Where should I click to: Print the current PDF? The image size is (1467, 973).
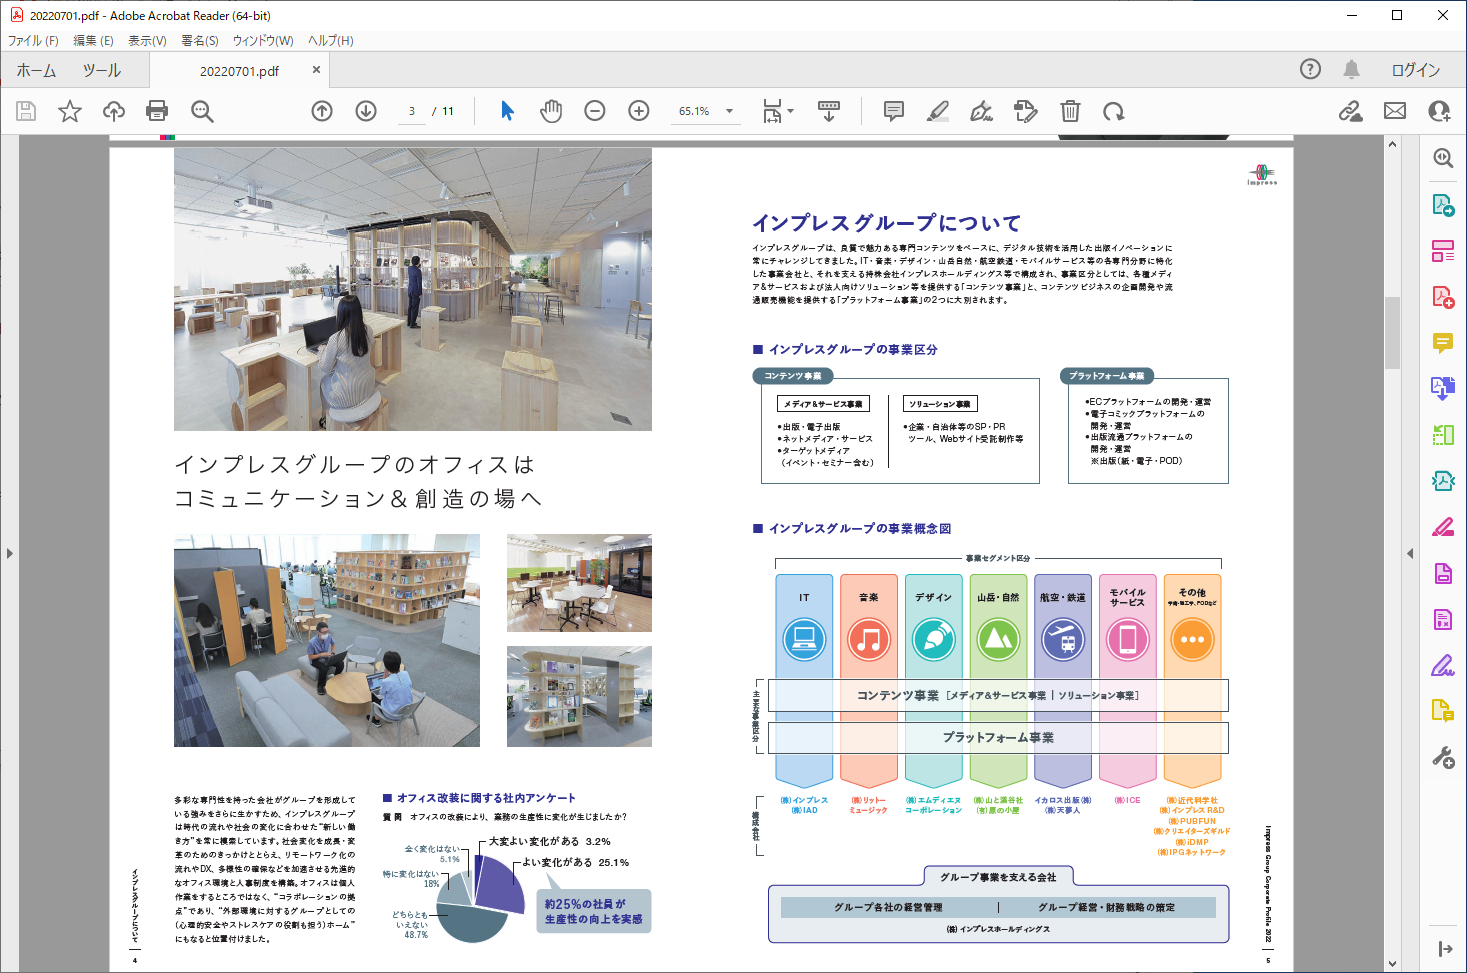click(156, 111)
